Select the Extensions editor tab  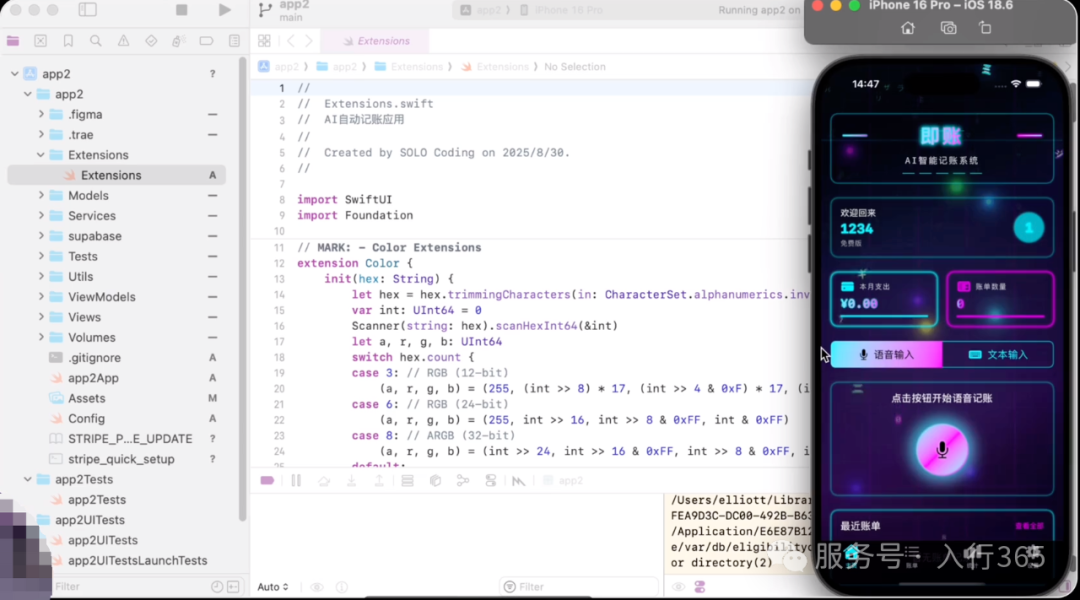[376, 41]
